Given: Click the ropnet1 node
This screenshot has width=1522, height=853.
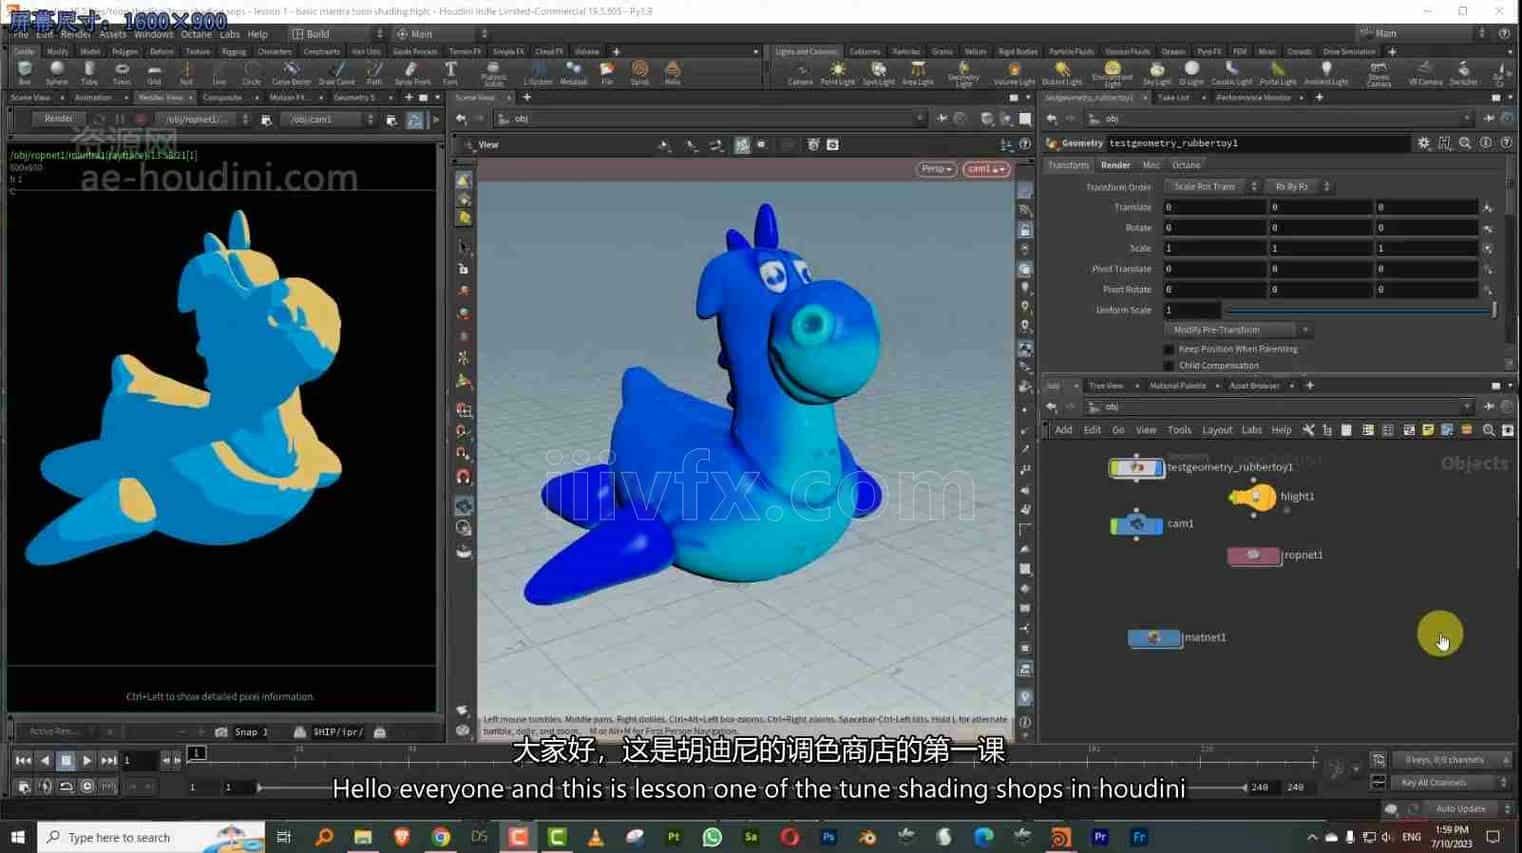Looking at the screenshot, I should (1253, 555).
